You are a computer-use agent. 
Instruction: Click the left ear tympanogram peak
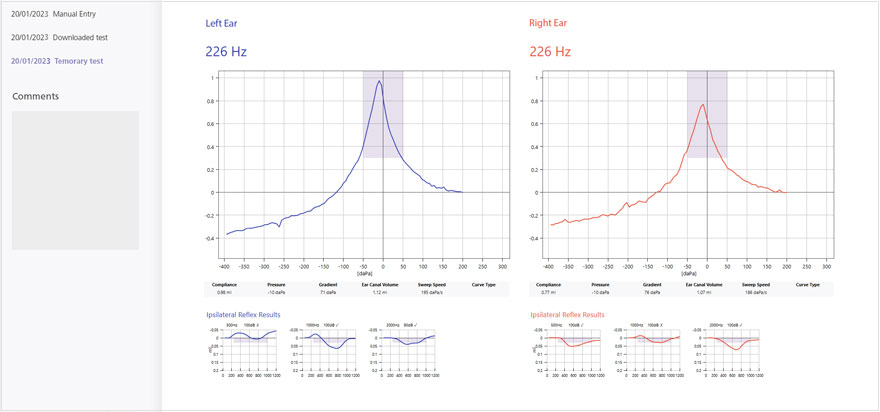coord(379,83)
